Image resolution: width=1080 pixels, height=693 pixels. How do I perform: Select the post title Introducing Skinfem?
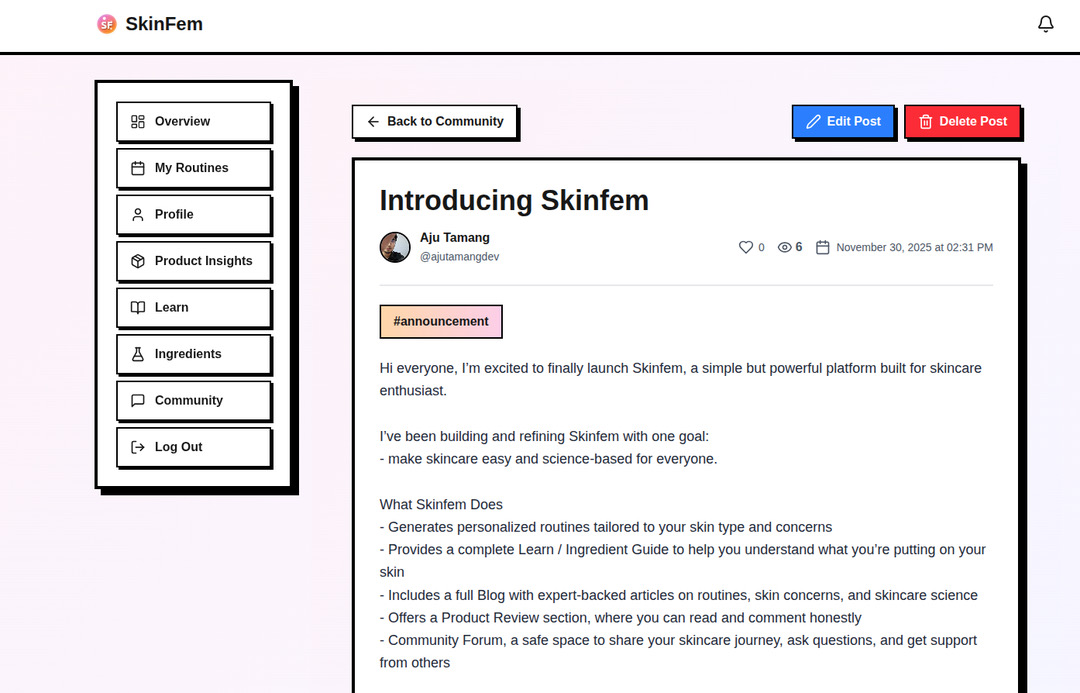point(514,201)
